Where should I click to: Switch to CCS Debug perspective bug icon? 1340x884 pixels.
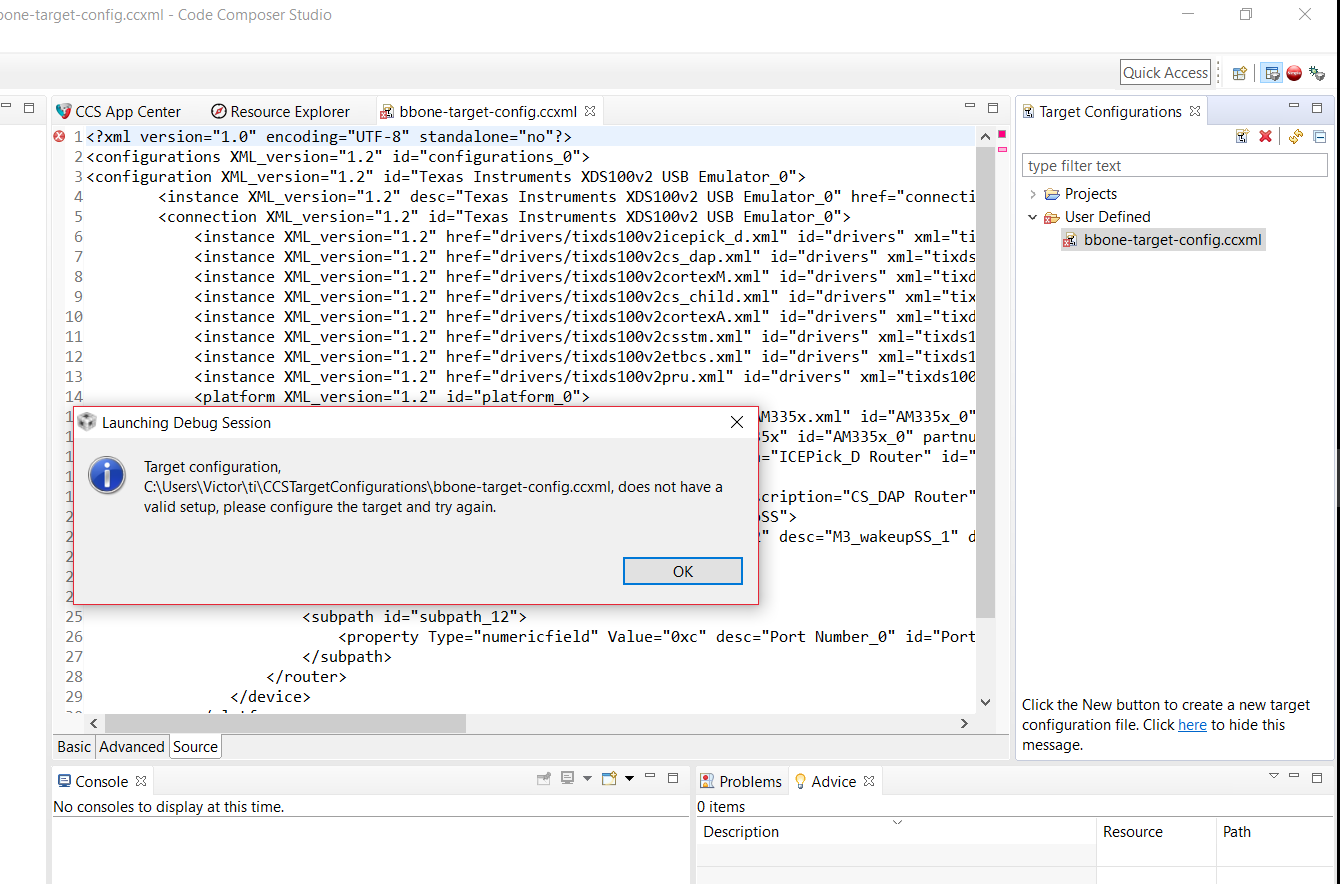(x=1317, y=72)
